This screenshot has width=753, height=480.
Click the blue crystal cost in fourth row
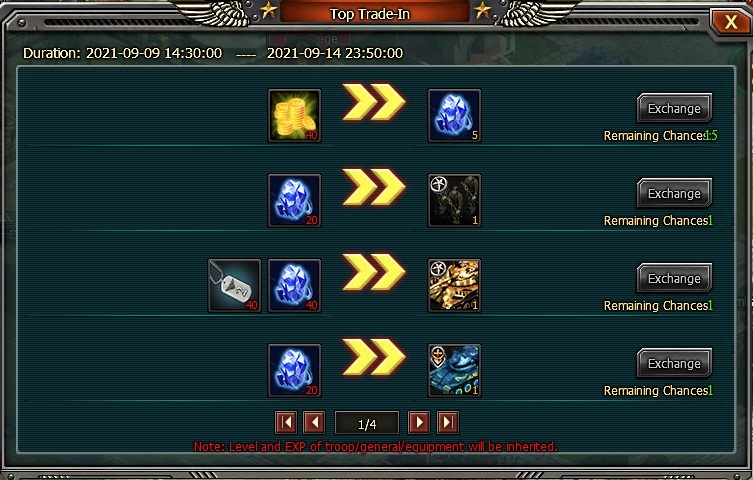[x=294, y=371]
